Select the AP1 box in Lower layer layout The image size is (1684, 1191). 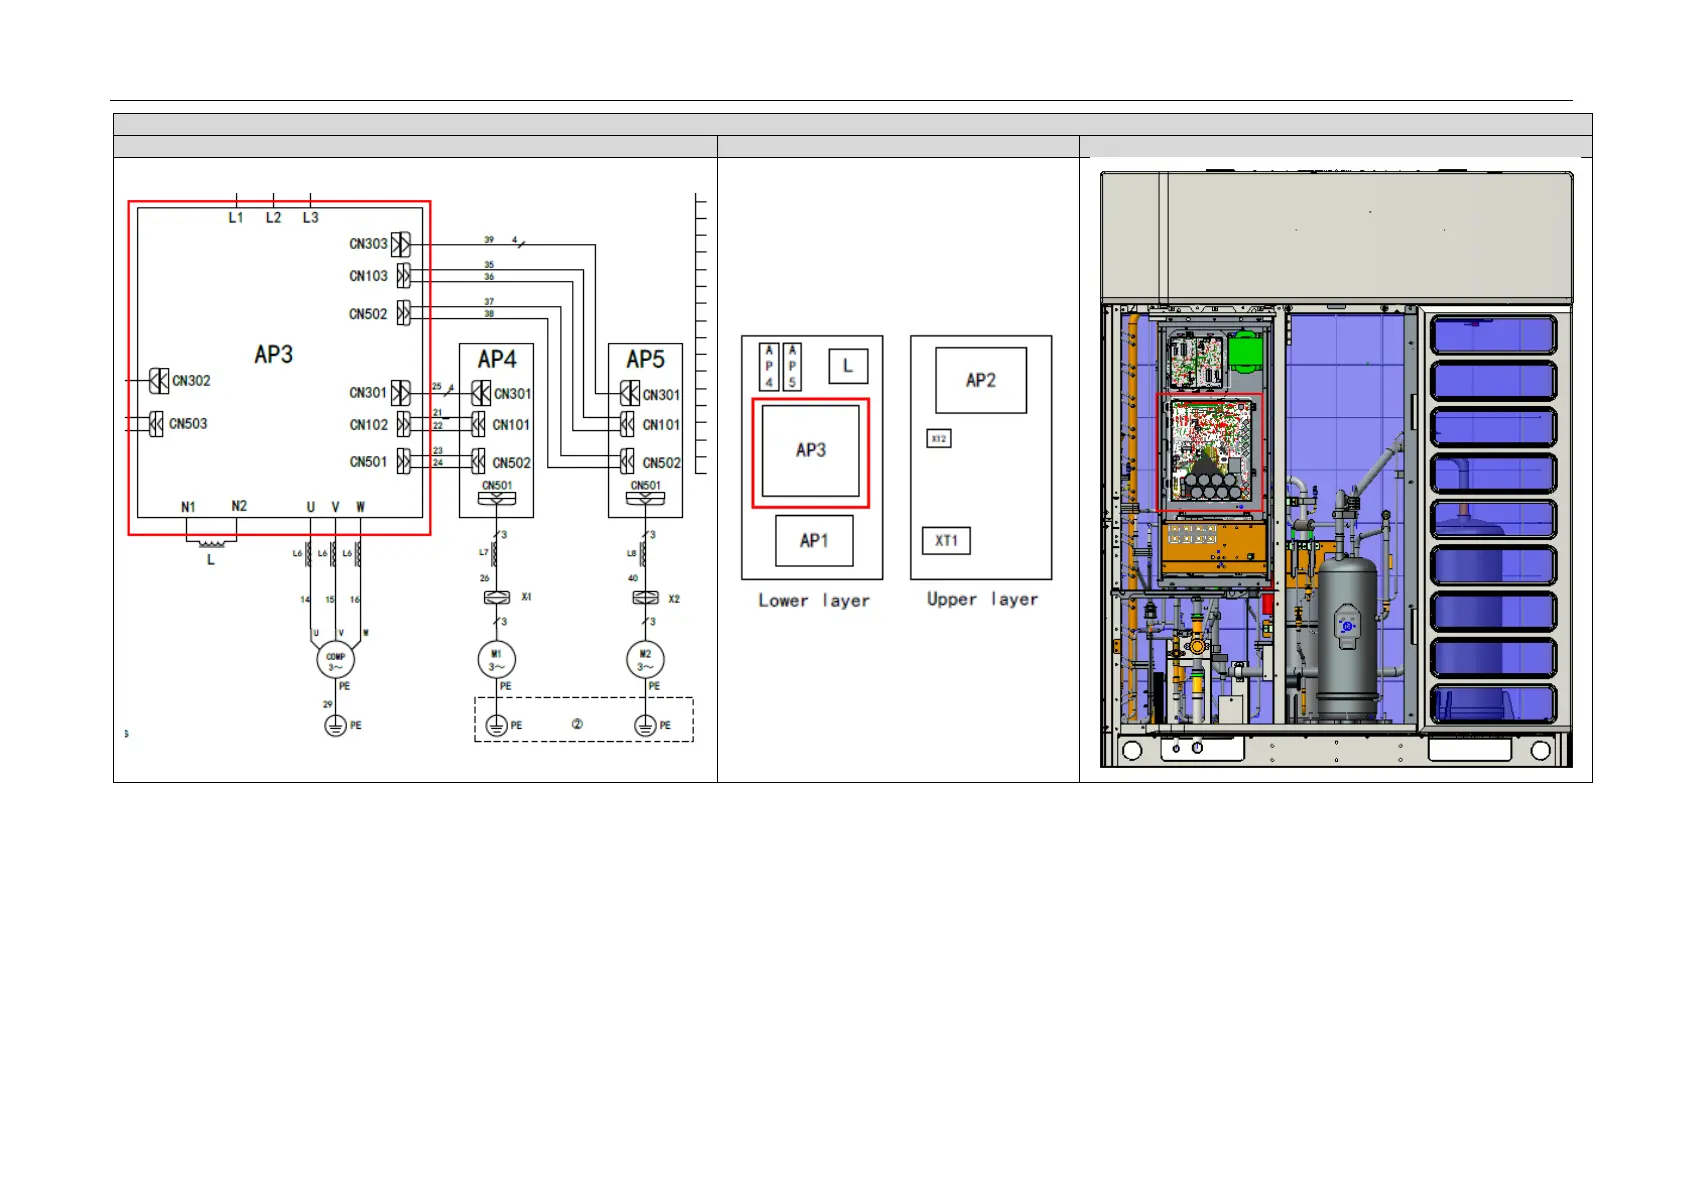[x=814, y=541]
